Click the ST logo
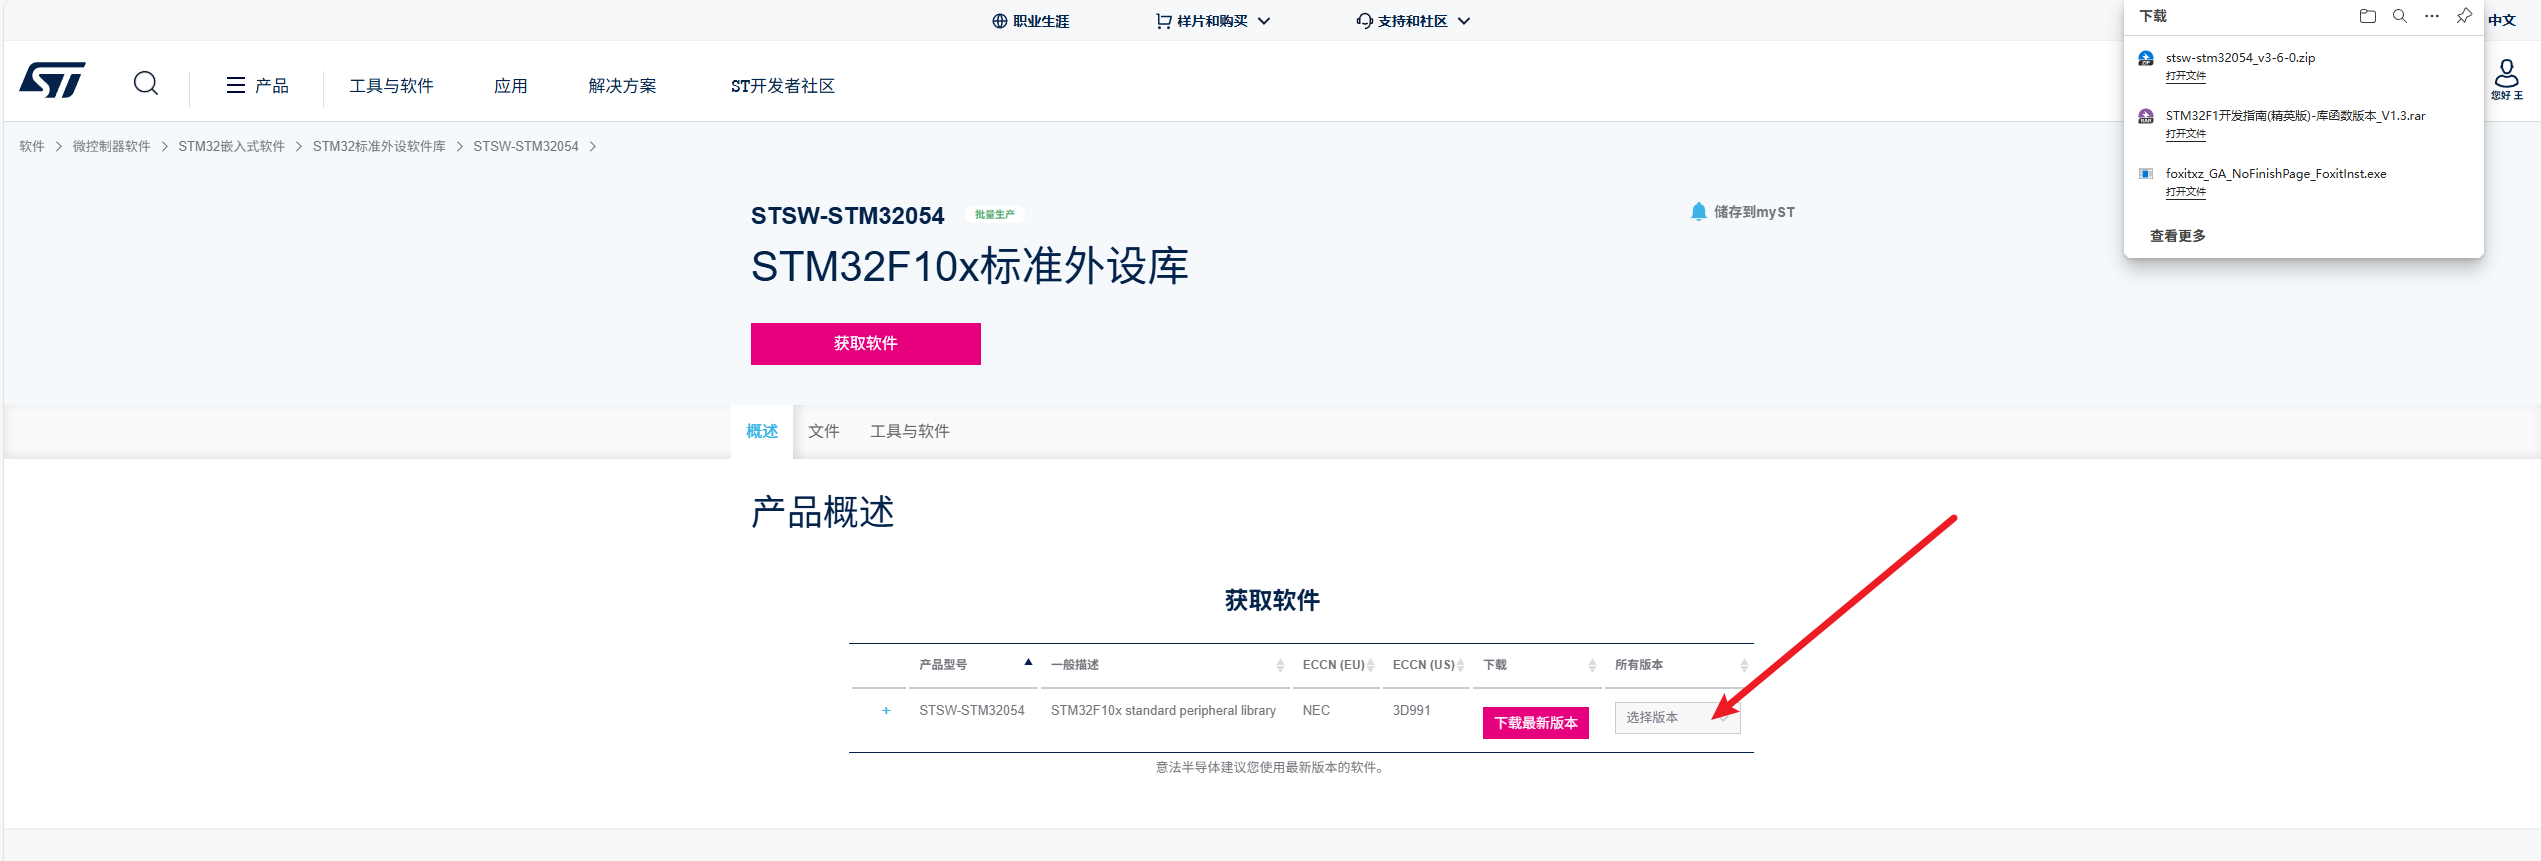 (x=52, y=81)
